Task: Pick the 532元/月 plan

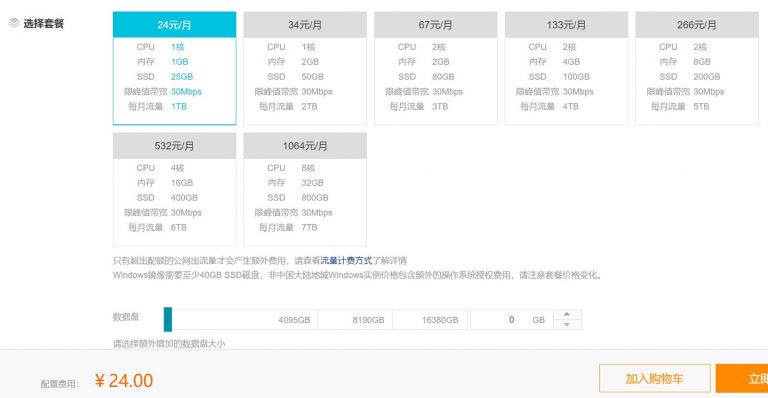Action: pyautogui.click(x=174, y=189)
